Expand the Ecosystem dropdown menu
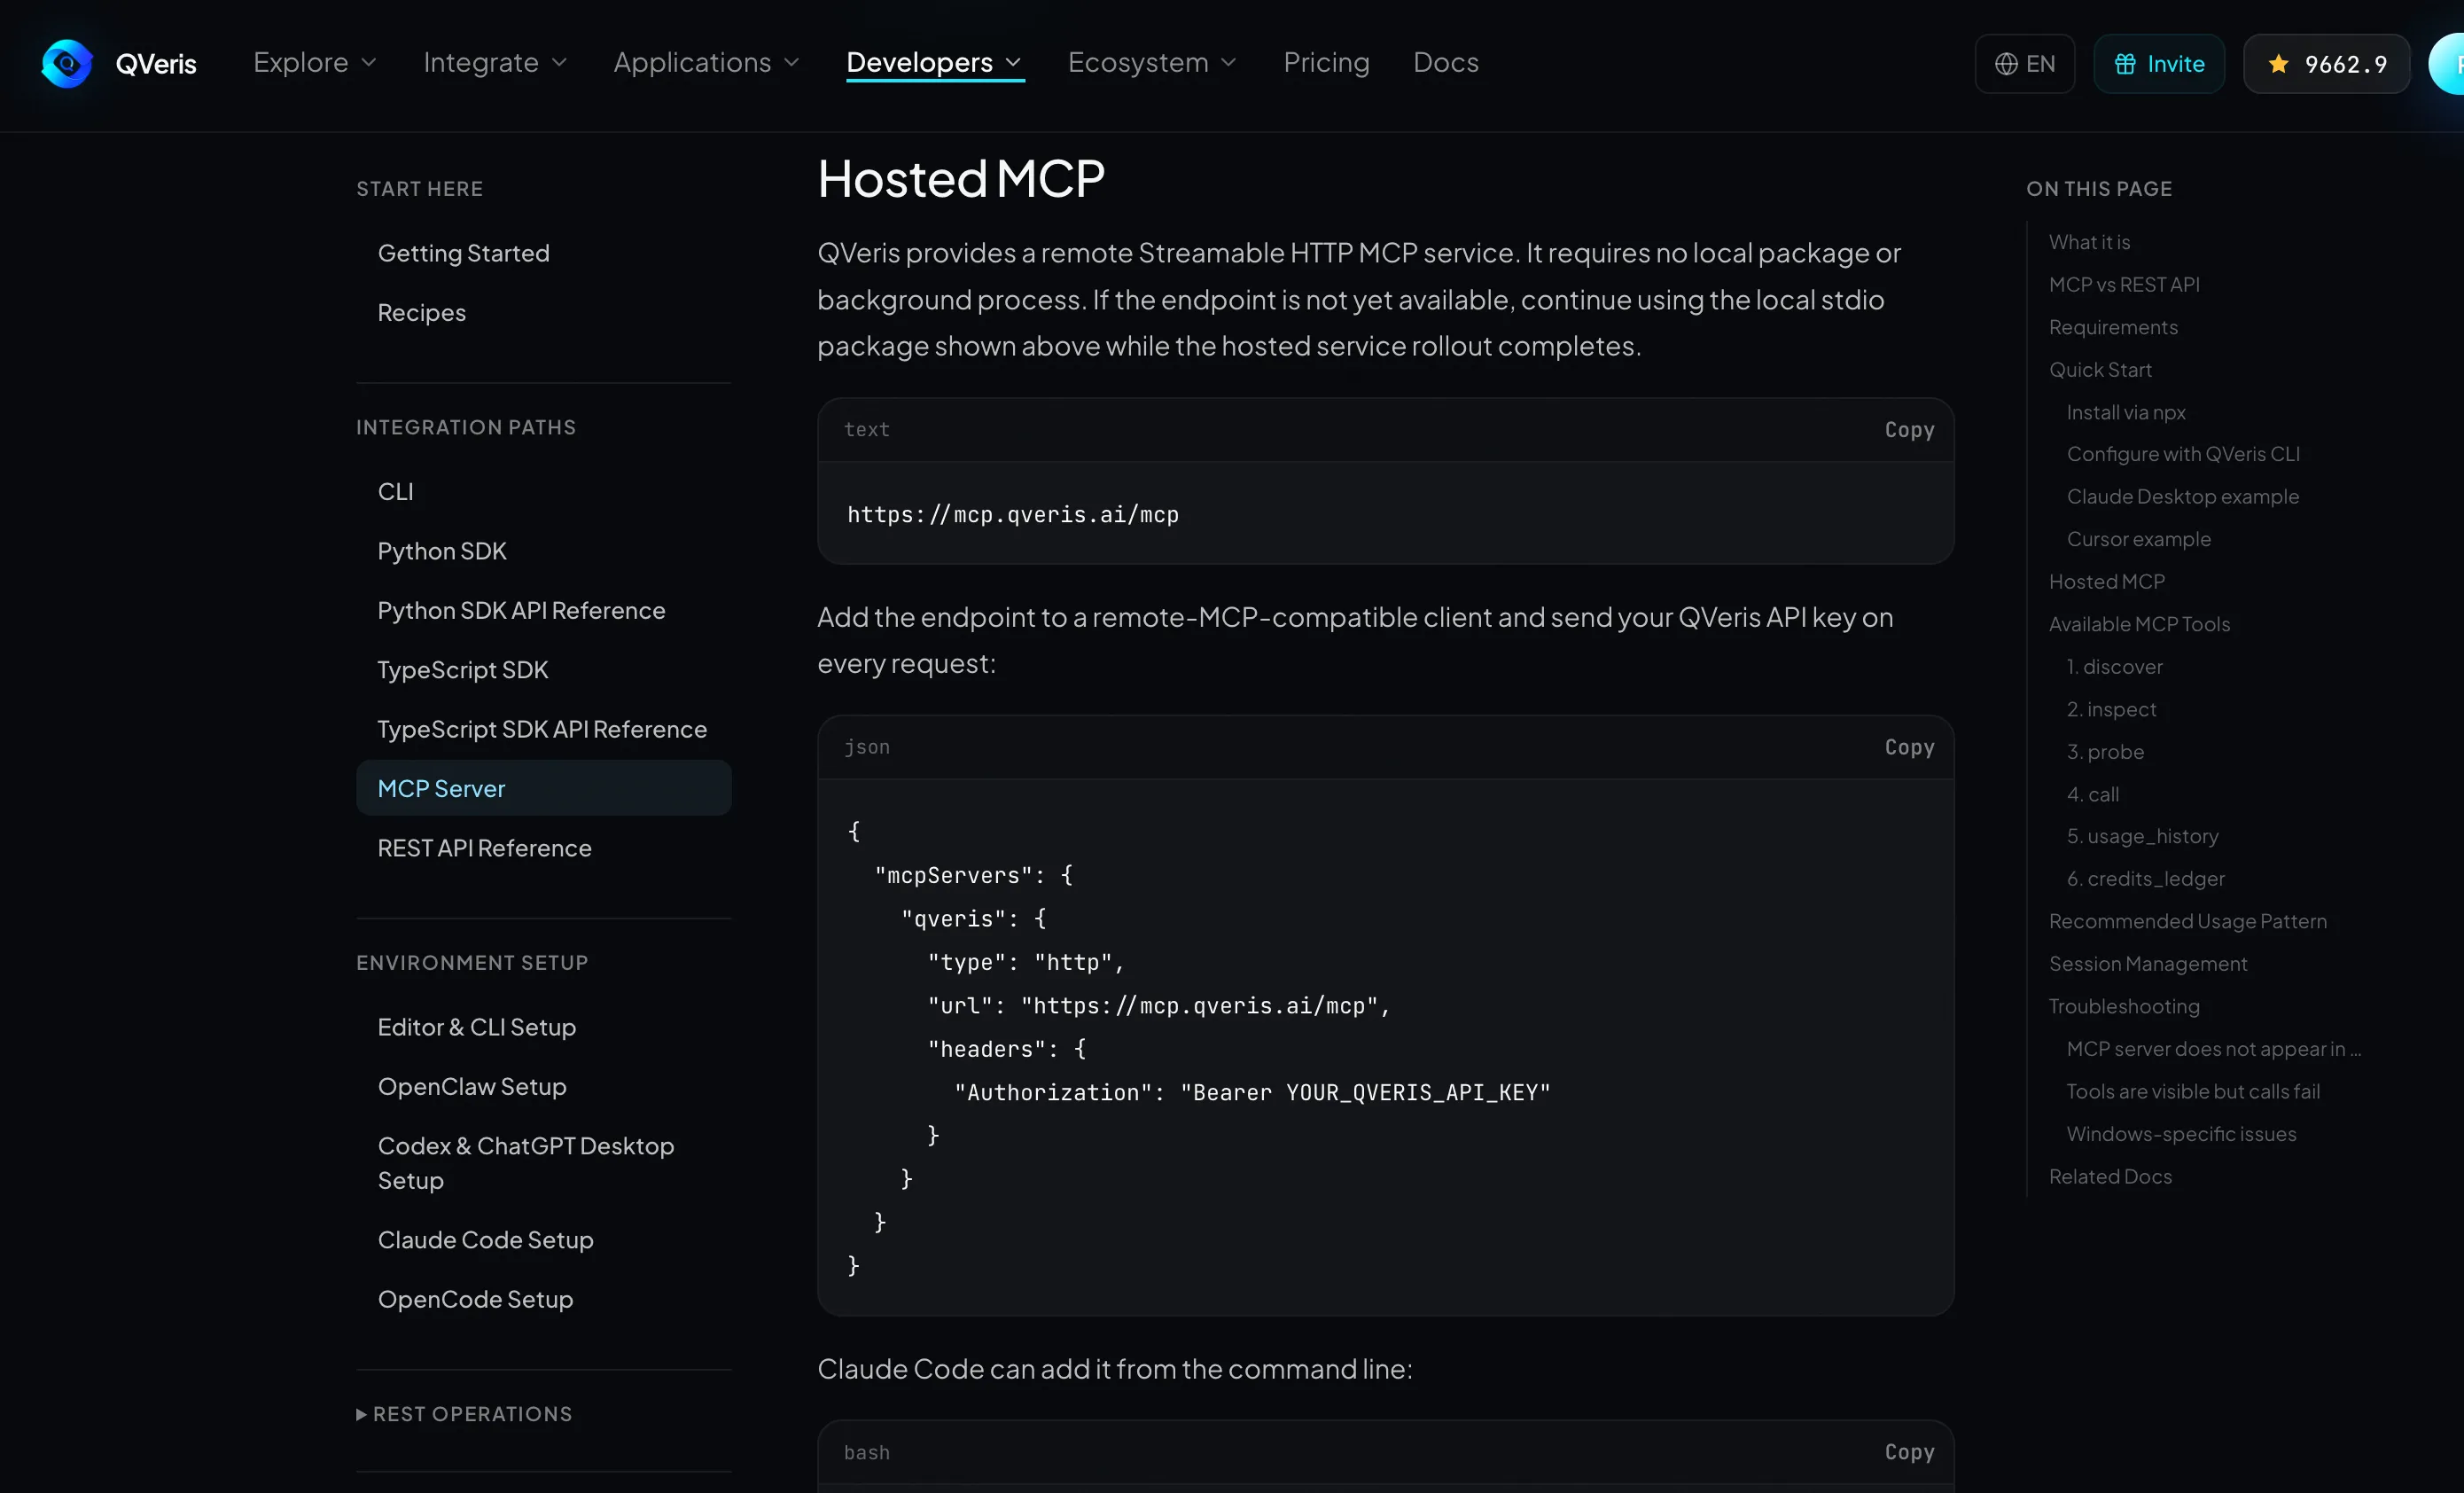The height and width of the screenshot is (1493, 2464). (x=1152, y=62)
